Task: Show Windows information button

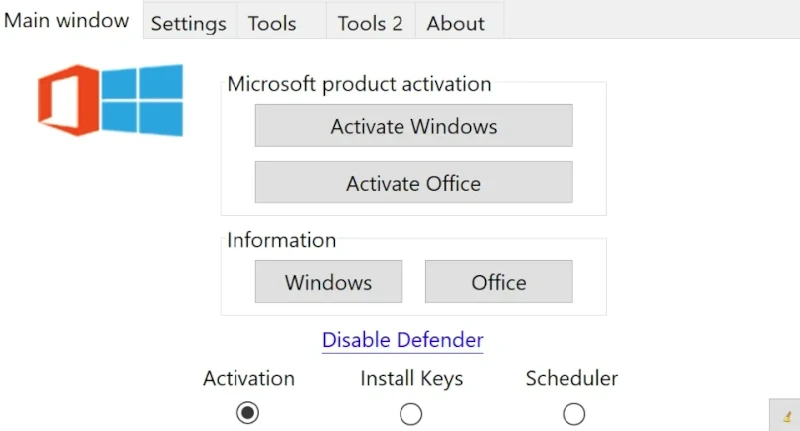Action: [x=329, y=282]
